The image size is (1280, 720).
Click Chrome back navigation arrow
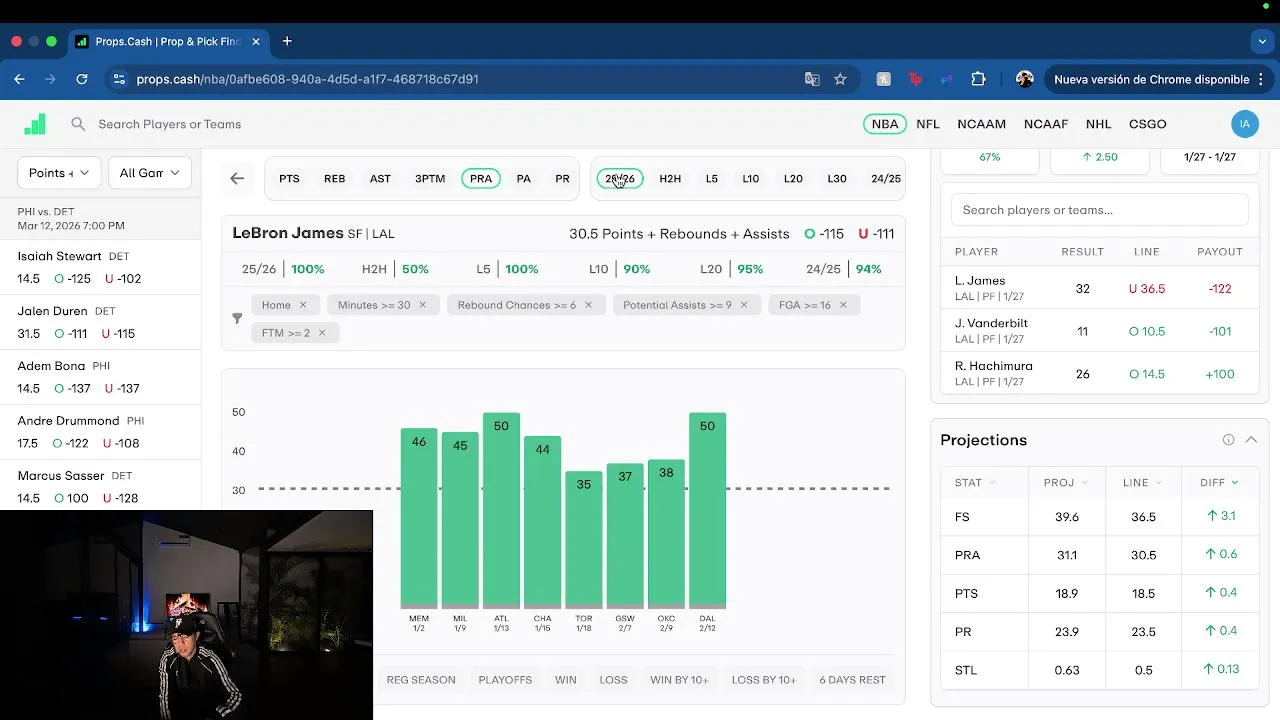[x=19, y=79]
